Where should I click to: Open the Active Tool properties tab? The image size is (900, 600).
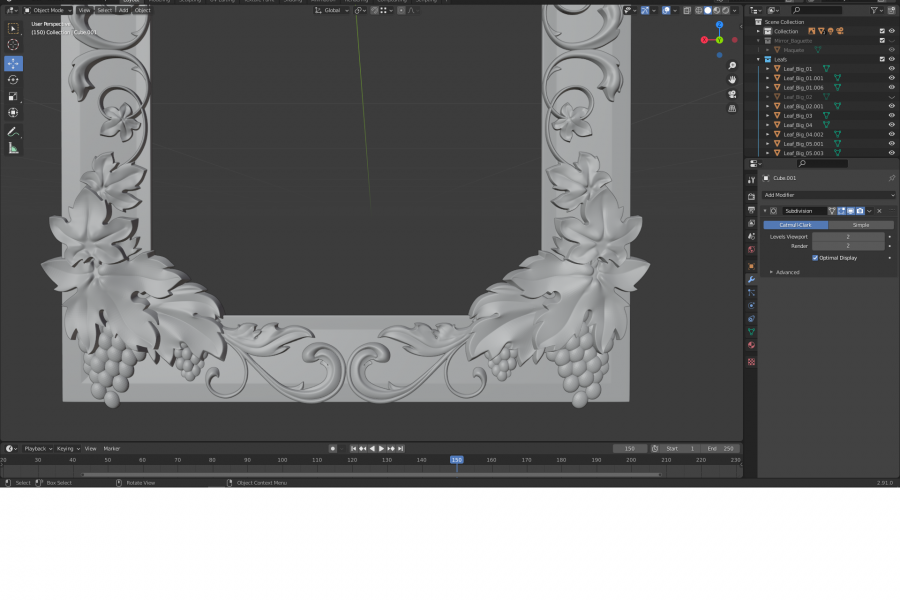click(x=751, y=180)
